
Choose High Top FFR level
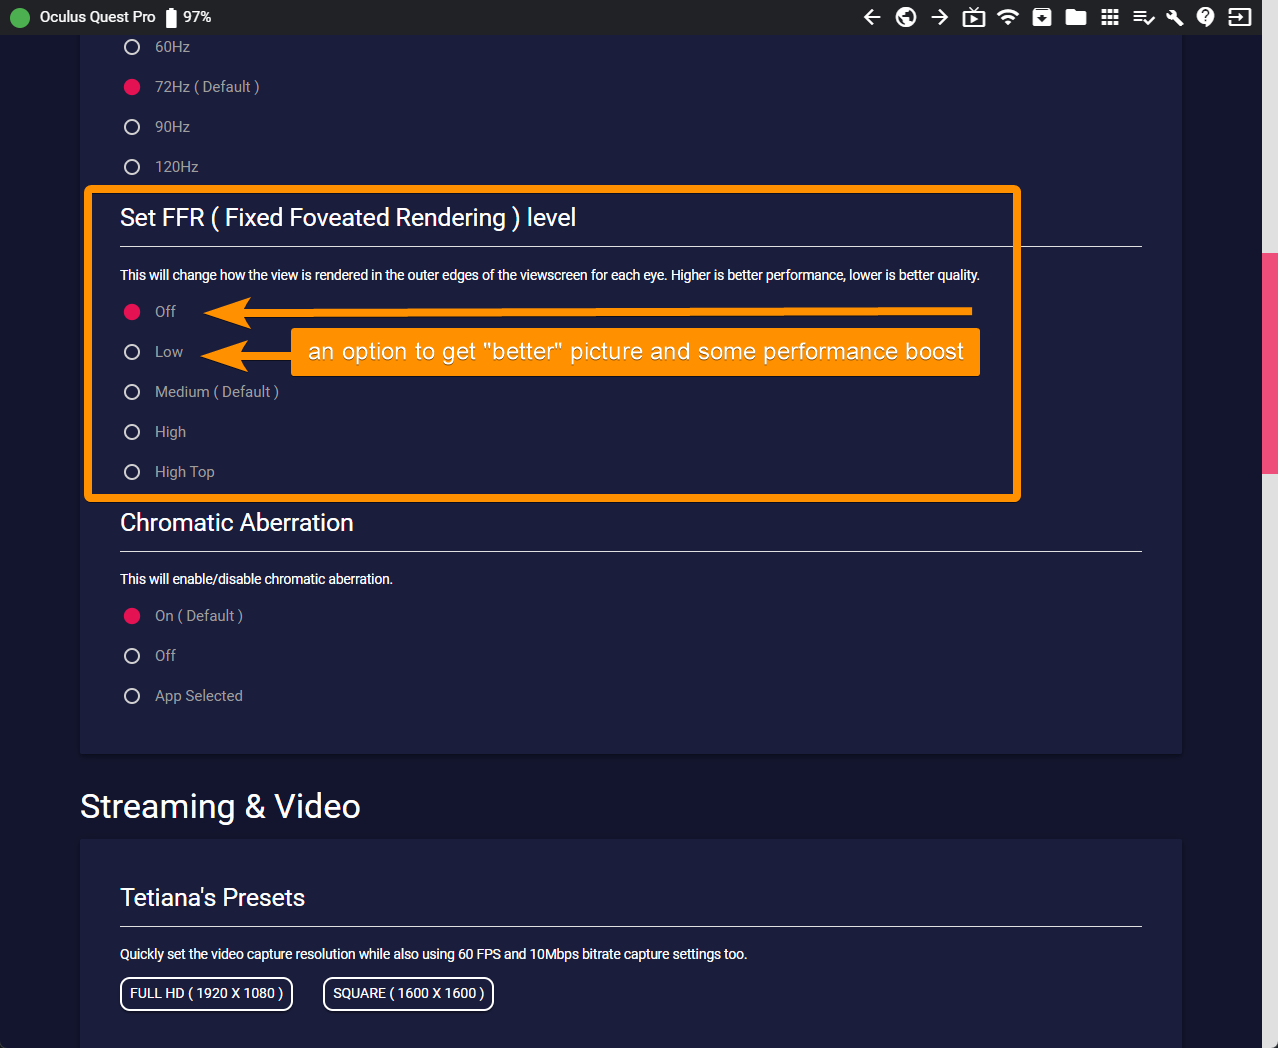point(132,472)
